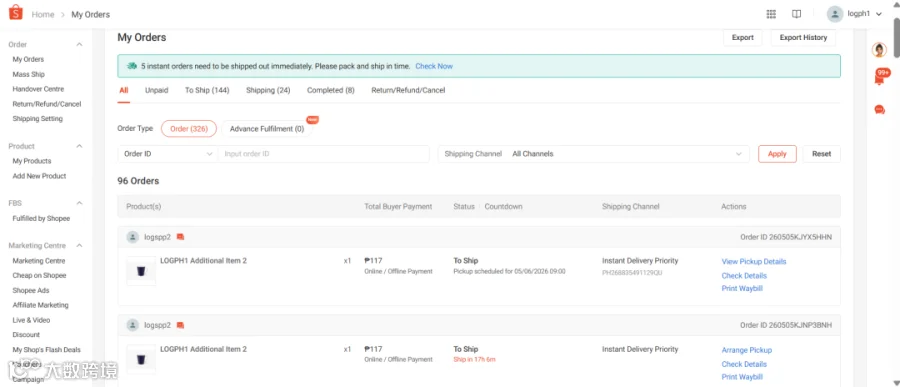The height and width of the screenshot is (387, 900).
Task: Open Live & Video in sidebar
Action: click(x=32, y=320)
